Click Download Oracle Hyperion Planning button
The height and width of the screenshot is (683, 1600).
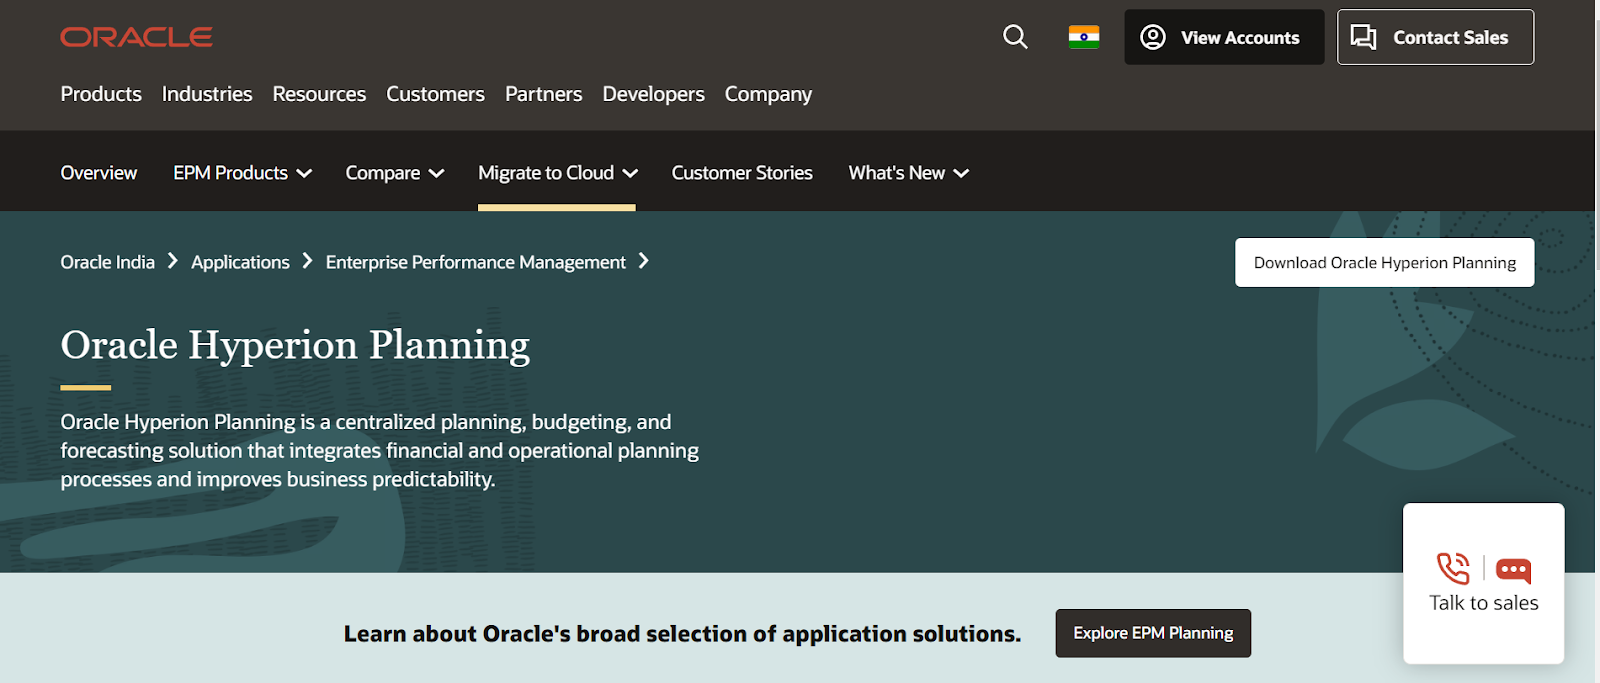pos(1384,262)
